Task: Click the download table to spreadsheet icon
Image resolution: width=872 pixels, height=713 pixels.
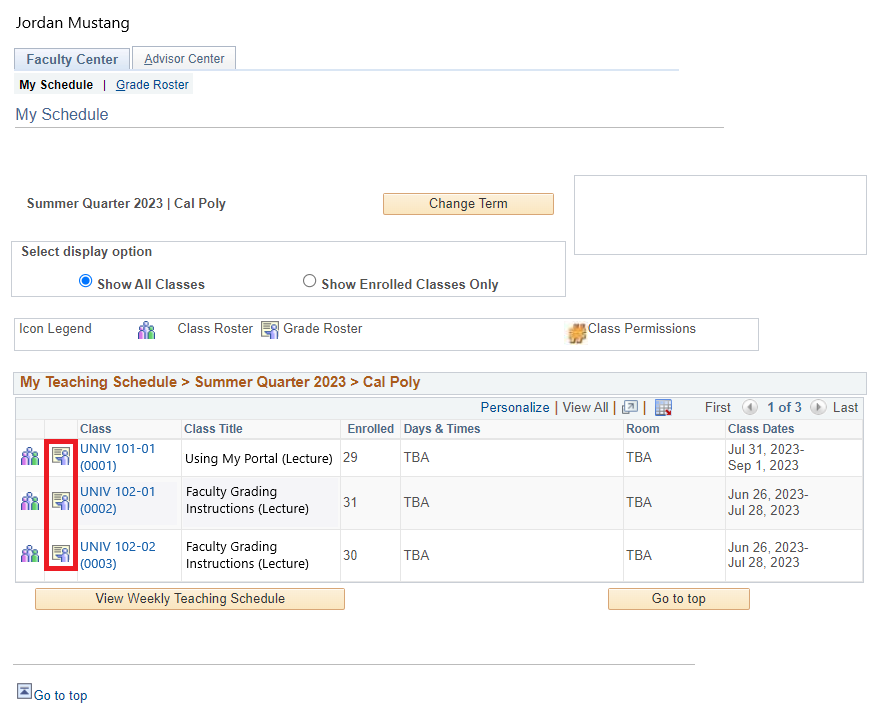Action: click(x=663, y=408)
